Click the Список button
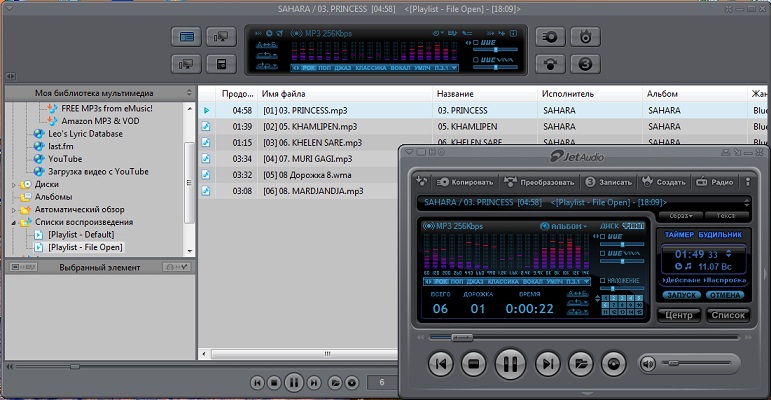 (727, 315)
